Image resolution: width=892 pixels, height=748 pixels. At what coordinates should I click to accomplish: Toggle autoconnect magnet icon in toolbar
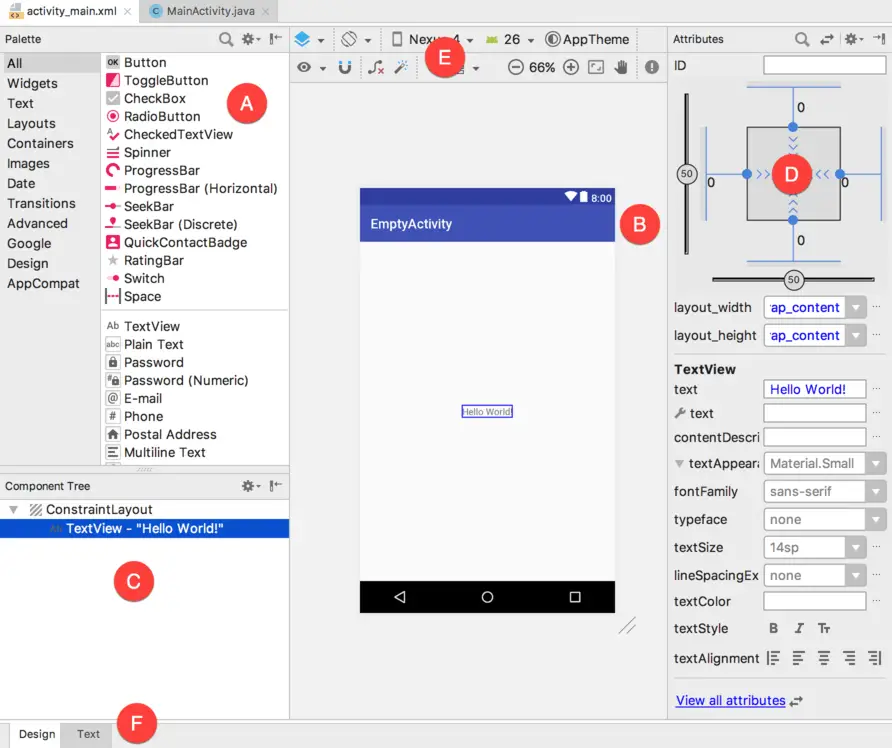click(x=345, y=67)
